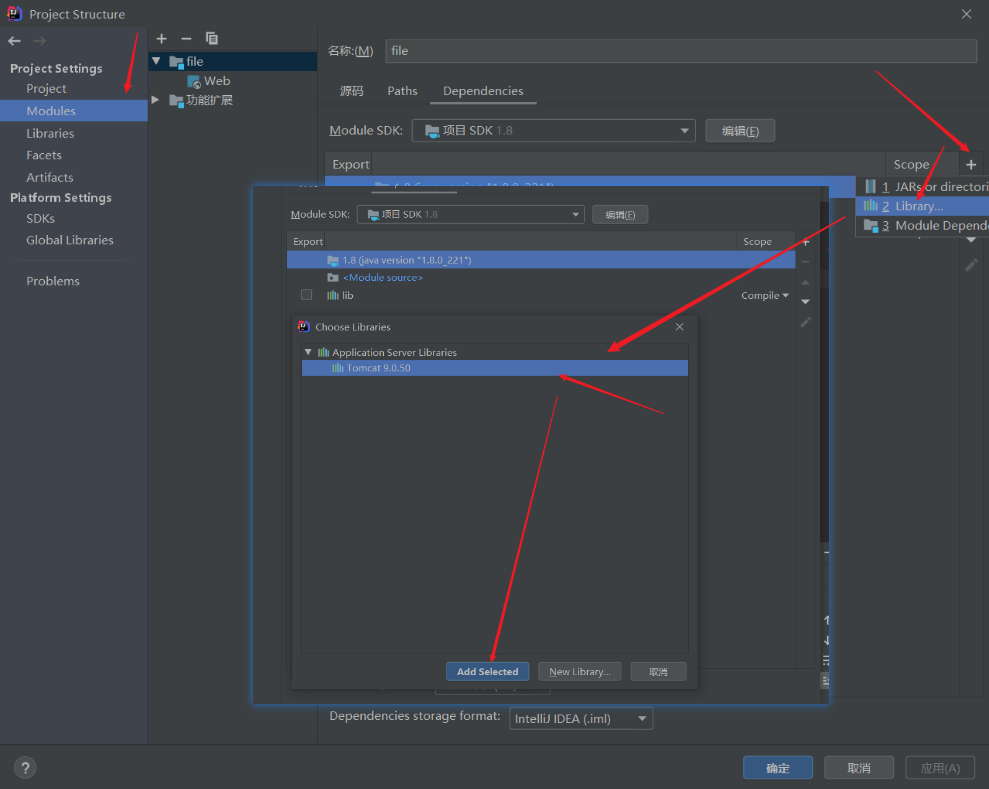This screenshot has width=989, height=789.
Task: Open the inner Module SDK combo box
Action: (471, 214)
